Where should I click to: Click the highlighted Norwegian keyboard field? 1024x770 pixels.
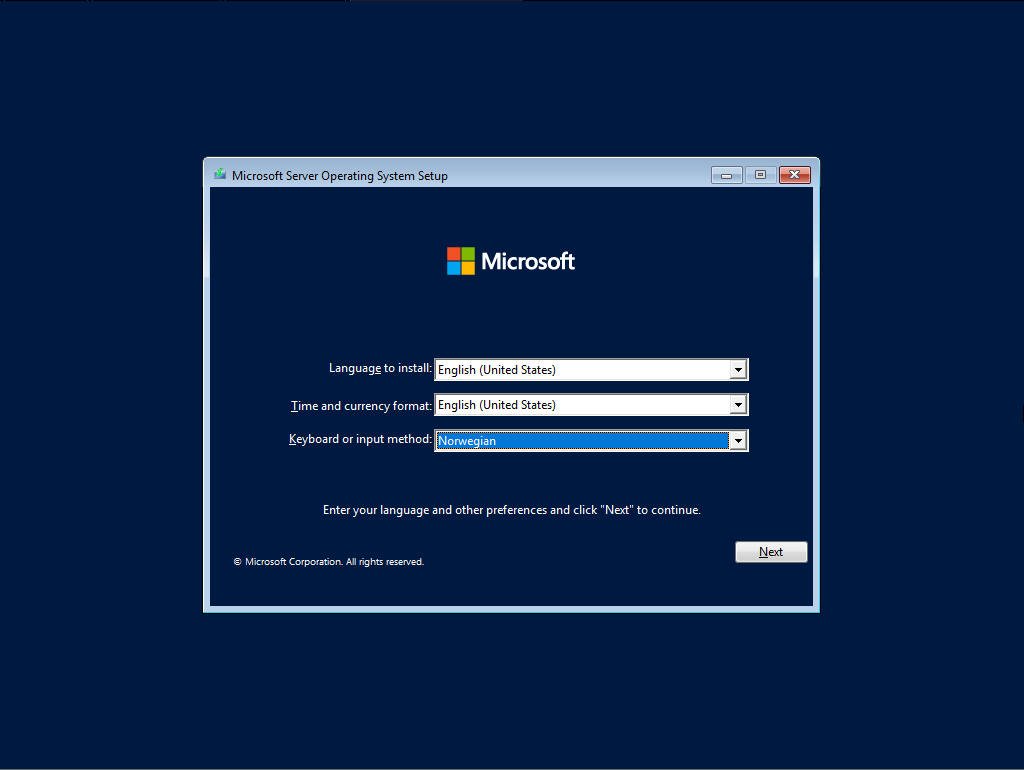591,441
